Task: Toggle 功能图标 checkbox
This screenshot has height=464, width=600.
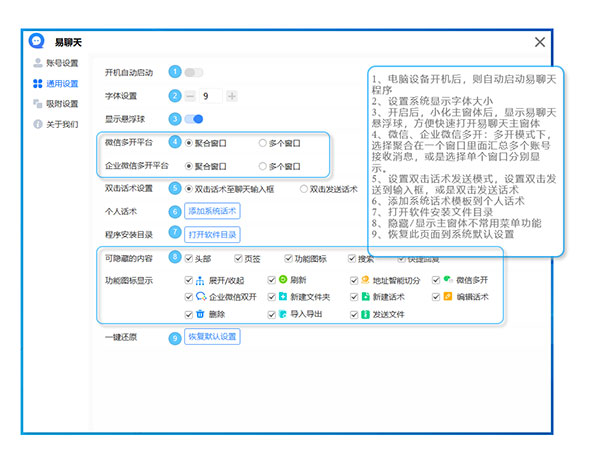Action: pyautogui.click(x=288, y=259)
